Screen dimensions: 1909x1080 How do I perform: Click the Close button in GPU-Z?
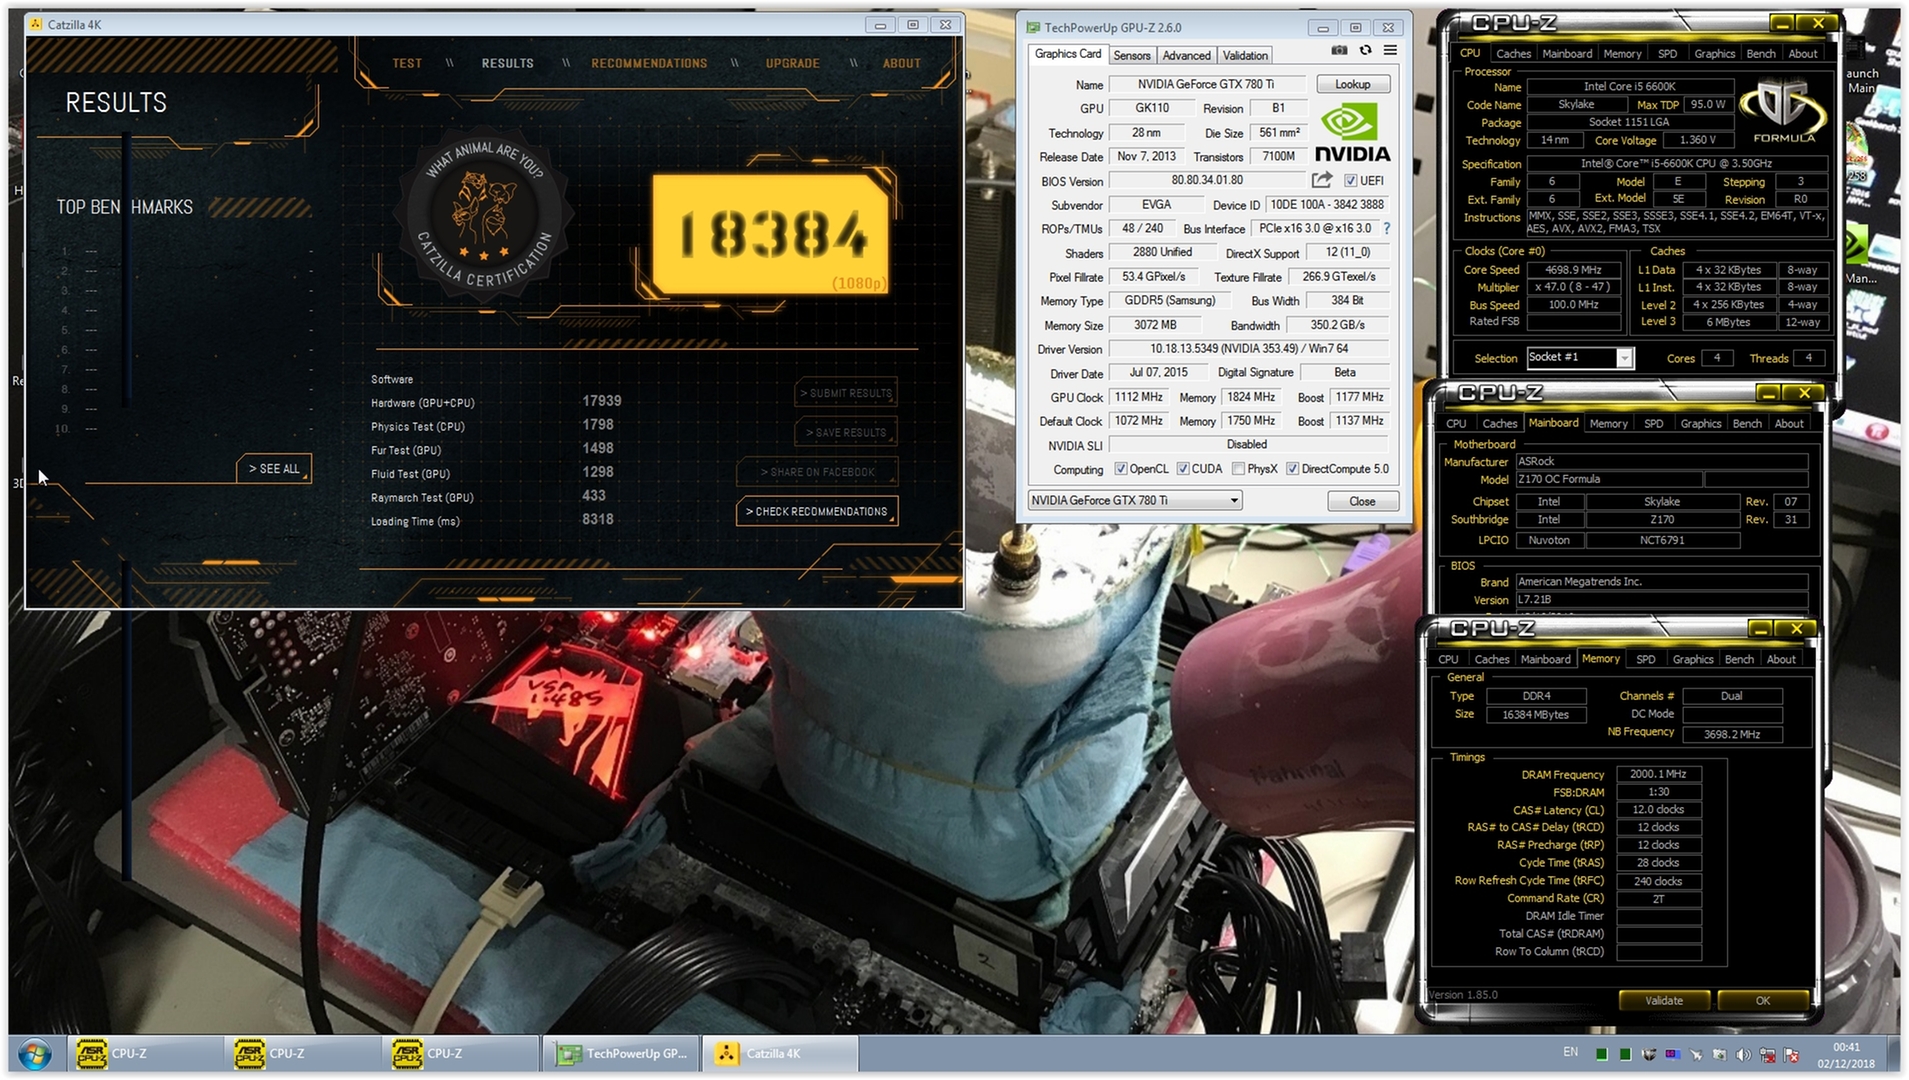point(1362,502)
